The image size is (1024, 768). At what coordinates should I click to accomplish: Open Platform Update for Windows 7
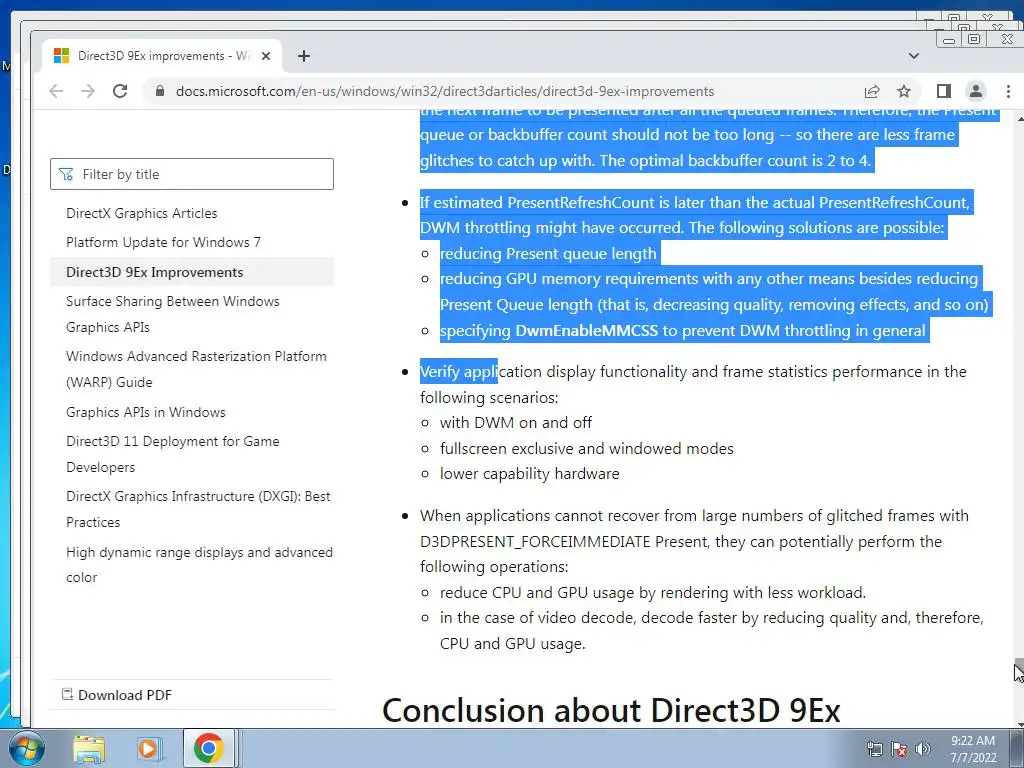point(163,242)
